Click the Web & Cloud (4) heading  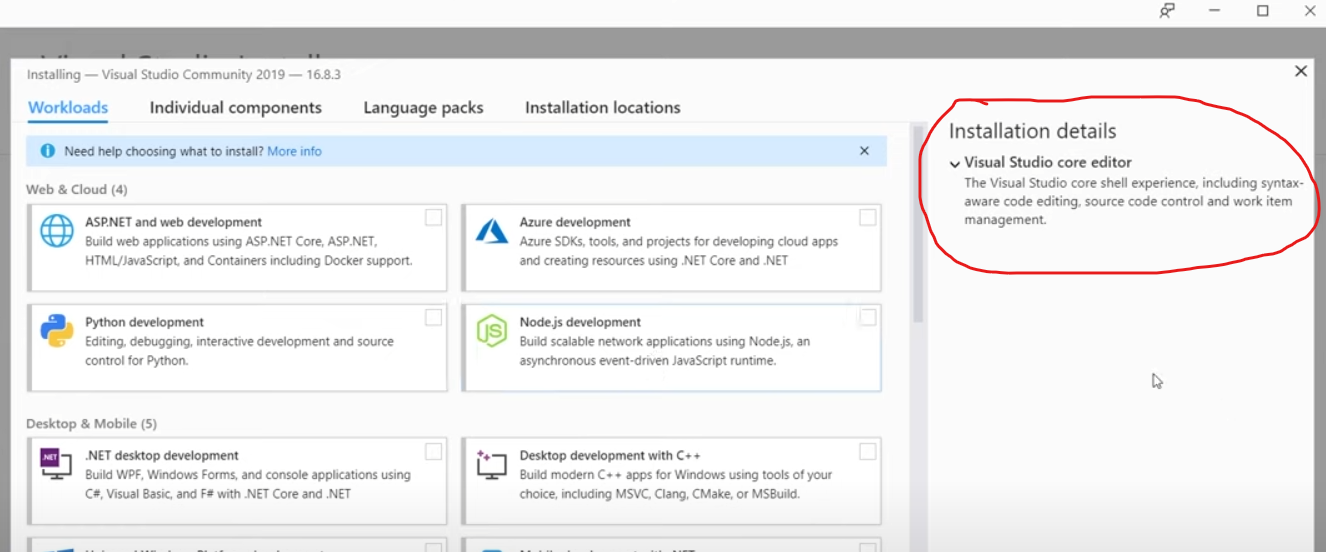(77, 189)
